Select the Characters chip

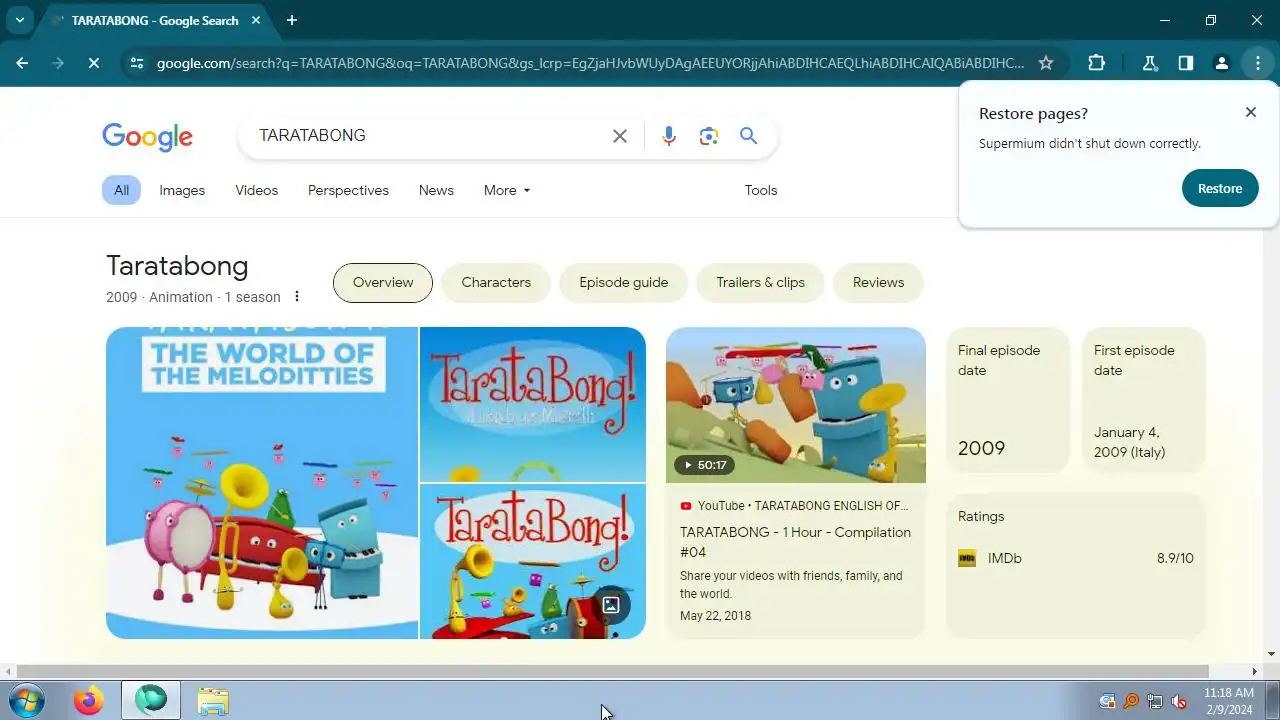tap(496, 282)
